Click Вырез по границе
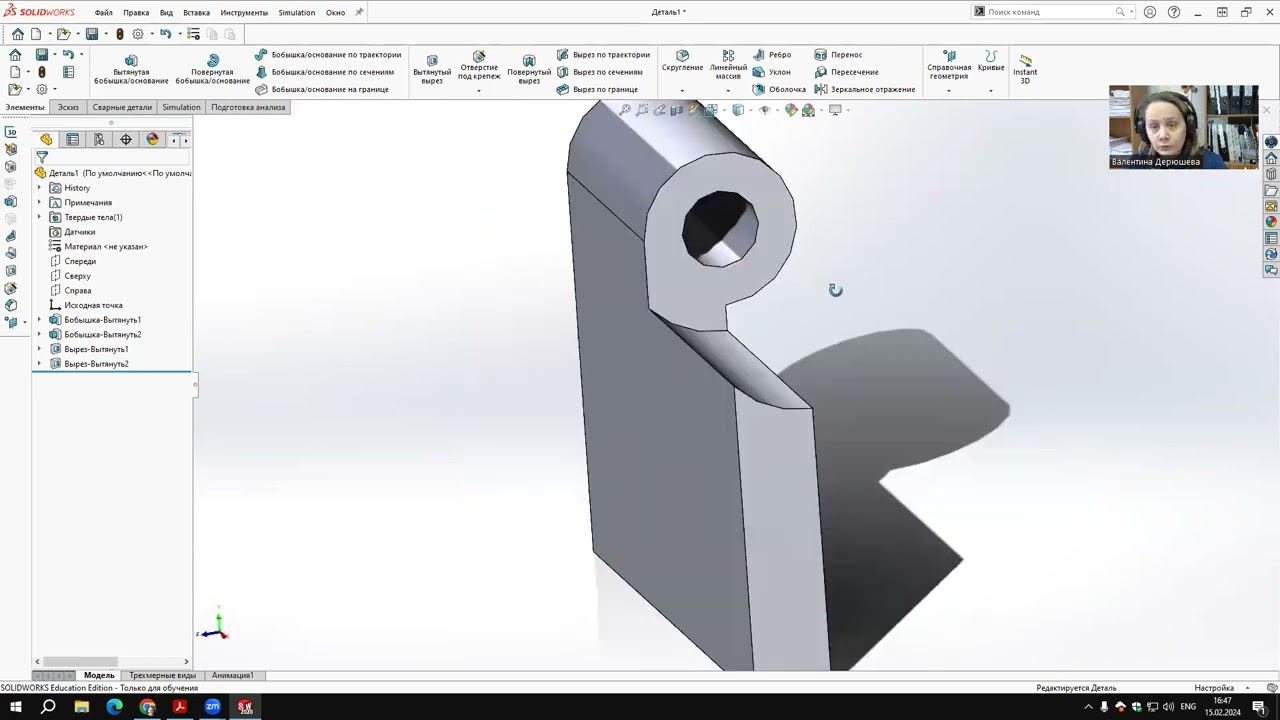1280x720 pixels. (597, 89)
